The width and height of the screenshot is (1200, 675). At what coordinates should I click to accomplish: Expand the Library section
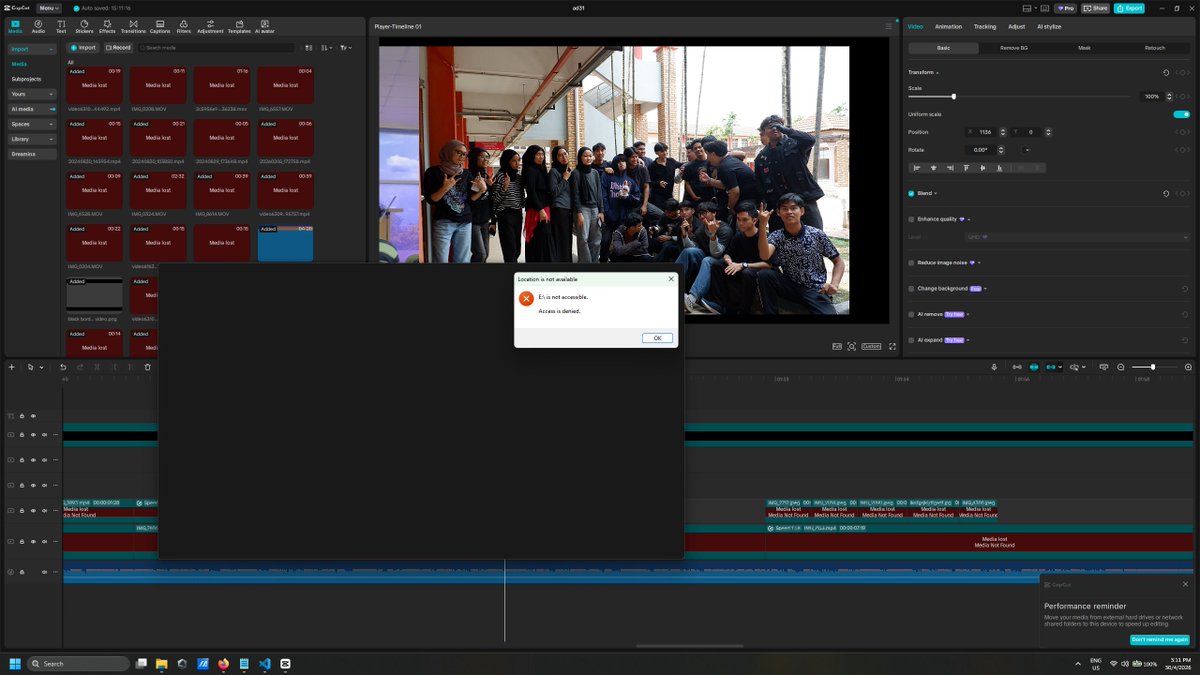click(33, 139)
